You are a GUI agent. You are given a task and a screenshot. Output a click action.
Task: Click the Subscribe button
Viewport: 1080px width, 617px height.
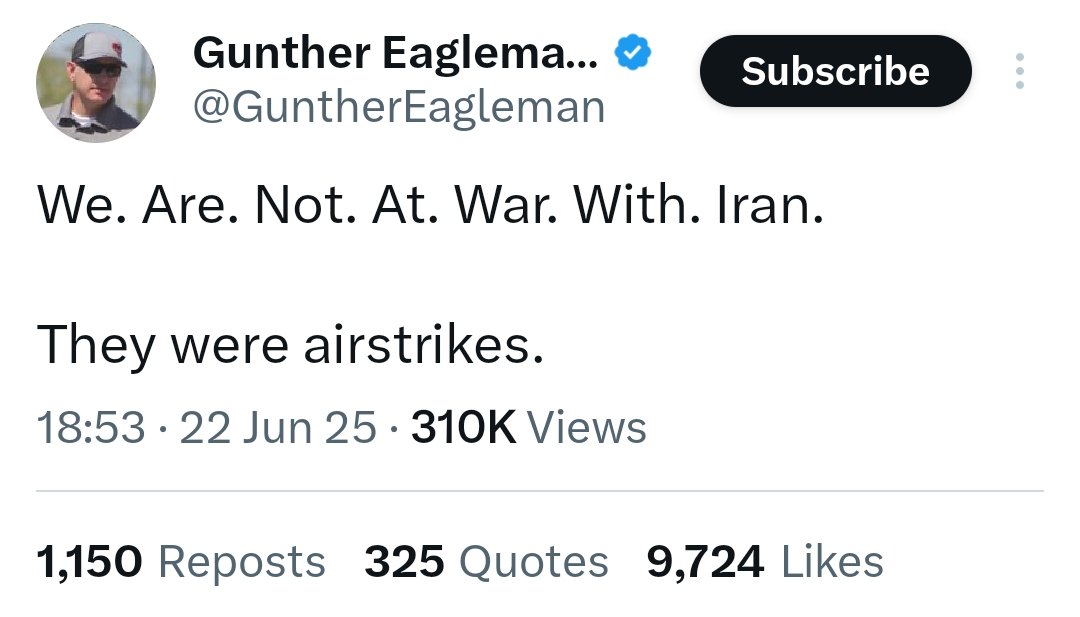[835, 71]
